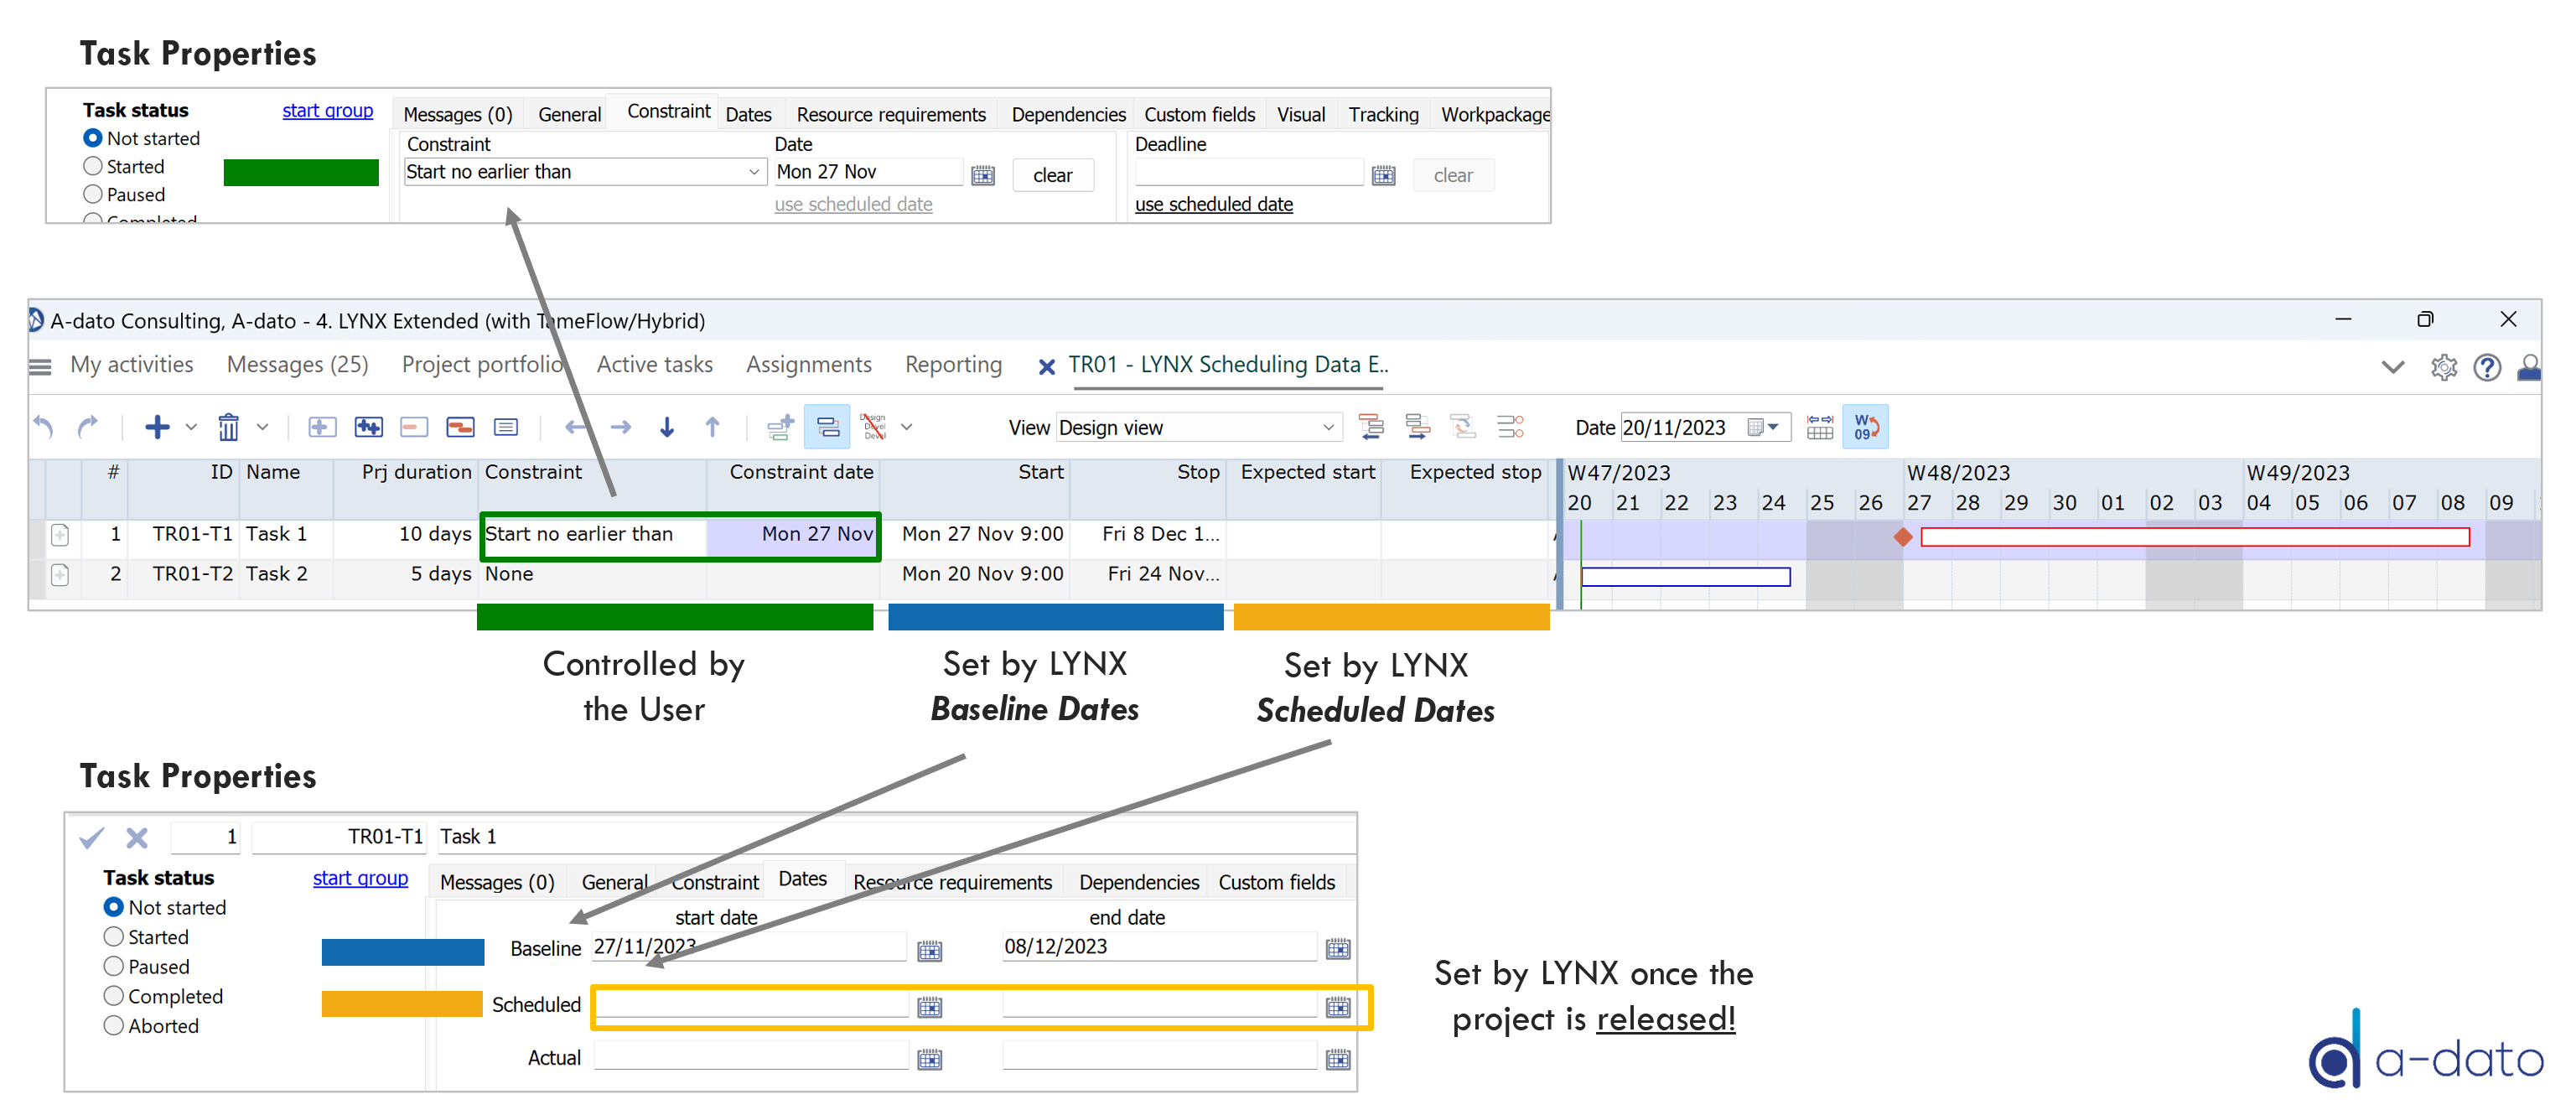Select Paused in bottom panel
Screen dimensions: 2576x1115
(114, 967)
